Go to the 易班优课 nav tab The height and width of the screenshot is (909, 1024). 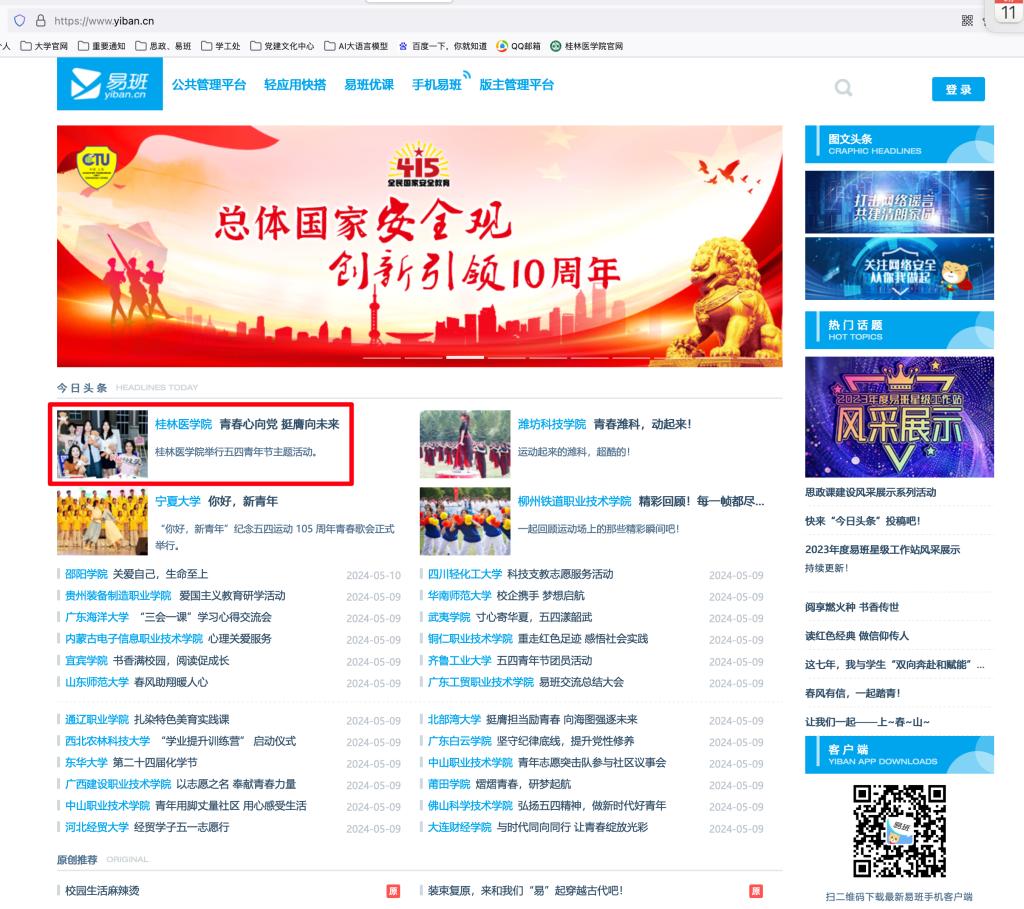[x=369, y=85]
